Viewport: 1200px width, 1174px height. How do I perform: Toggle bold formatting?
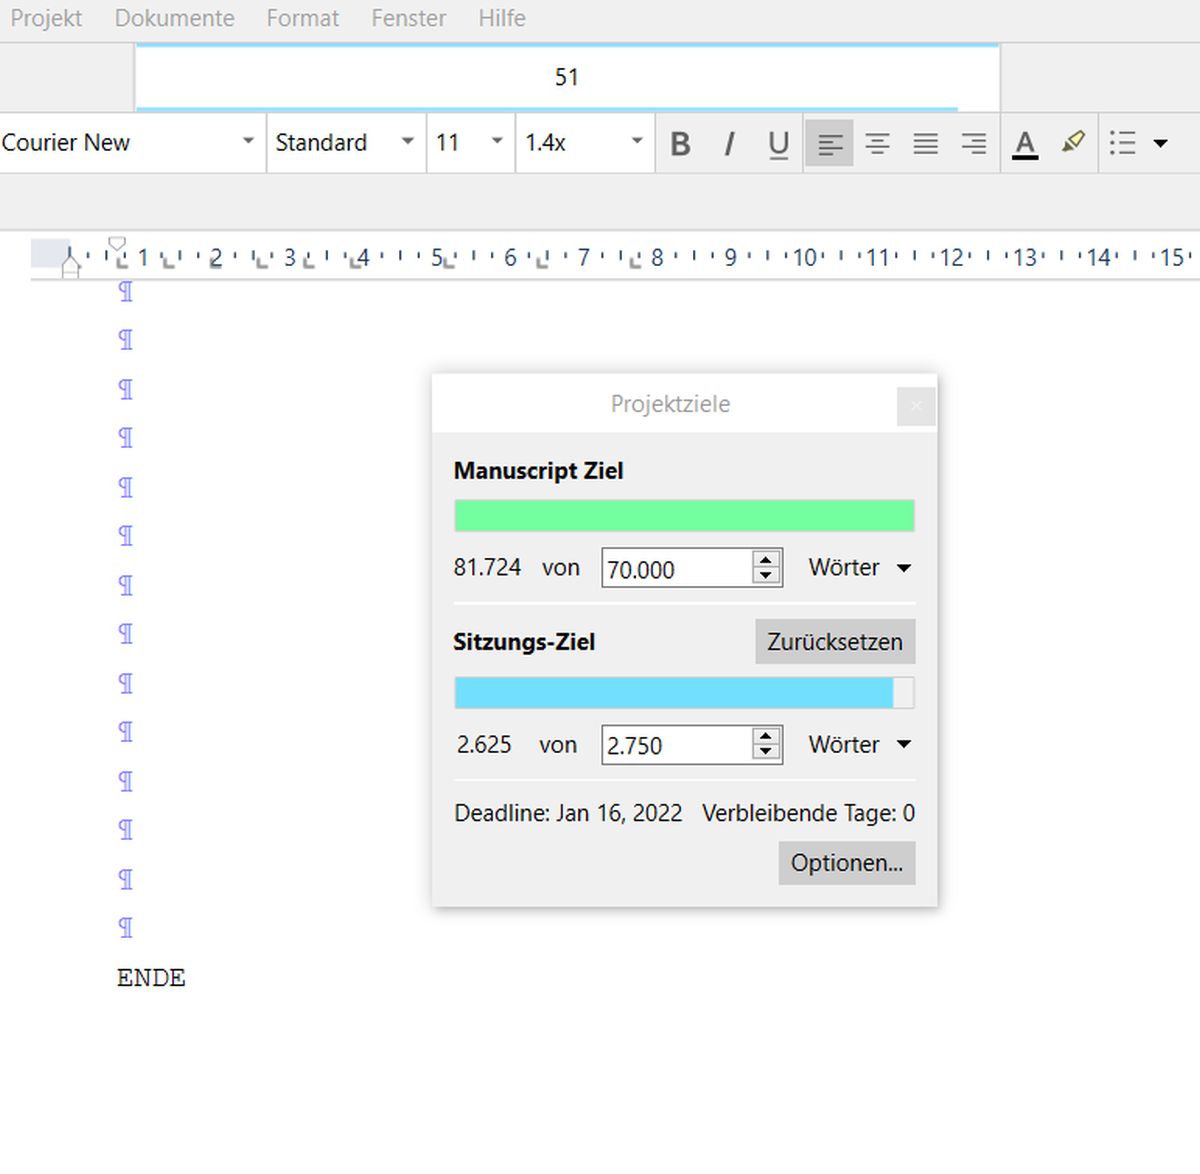tap(680, 144)
